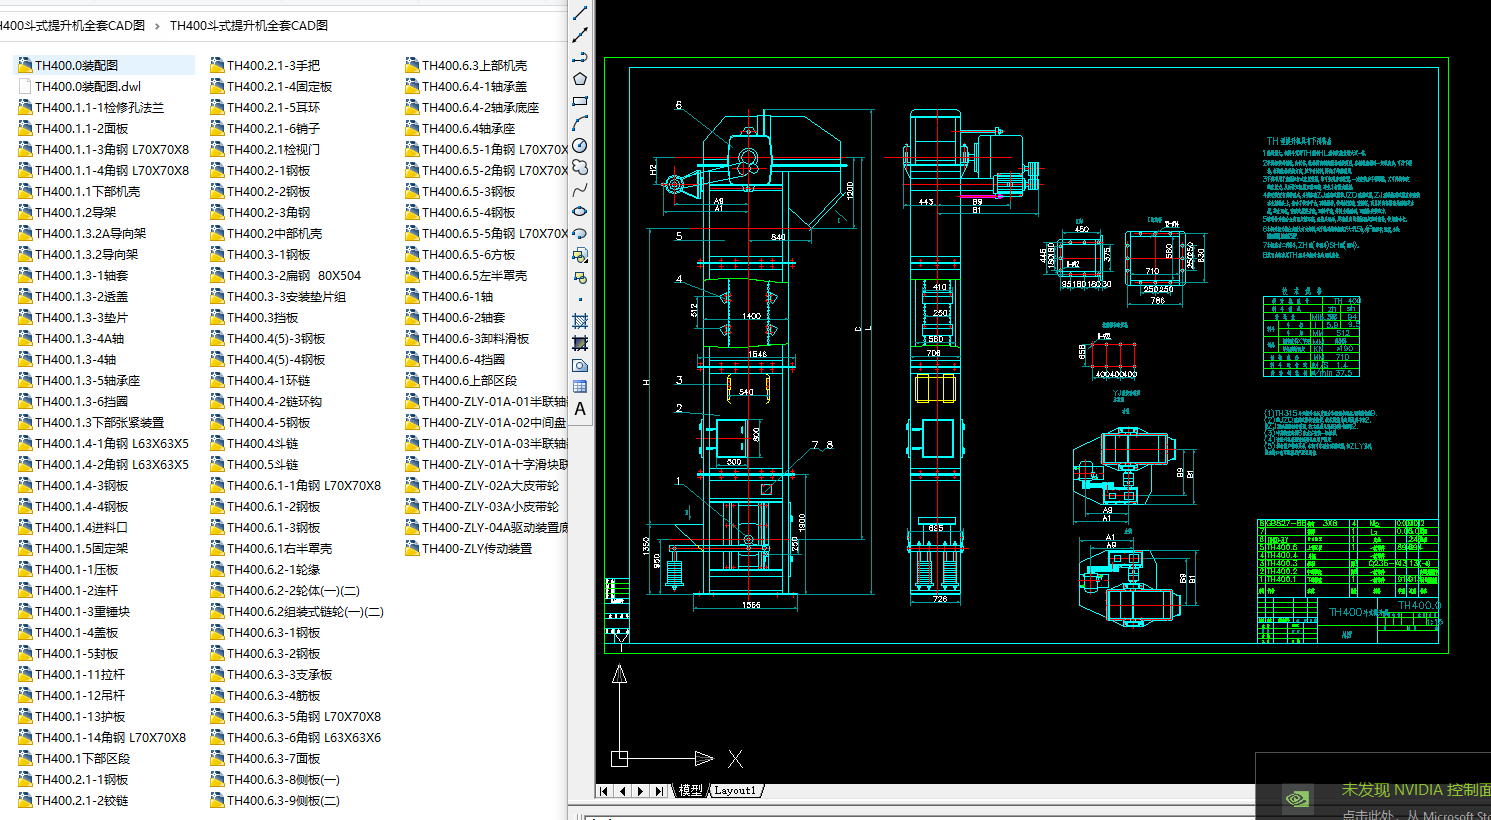
Task: Select the Polygon tool
Action: coord(581,77)
